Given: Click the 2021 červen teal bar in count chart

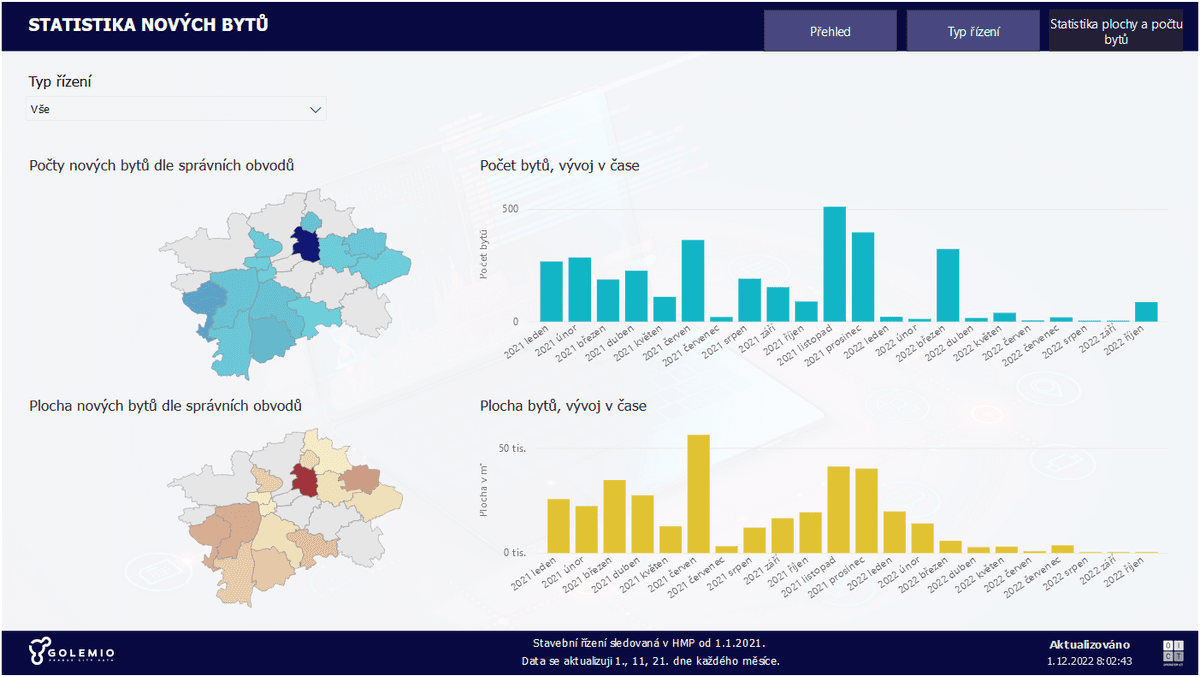Looking at the screenshot, I should point(693,281).
